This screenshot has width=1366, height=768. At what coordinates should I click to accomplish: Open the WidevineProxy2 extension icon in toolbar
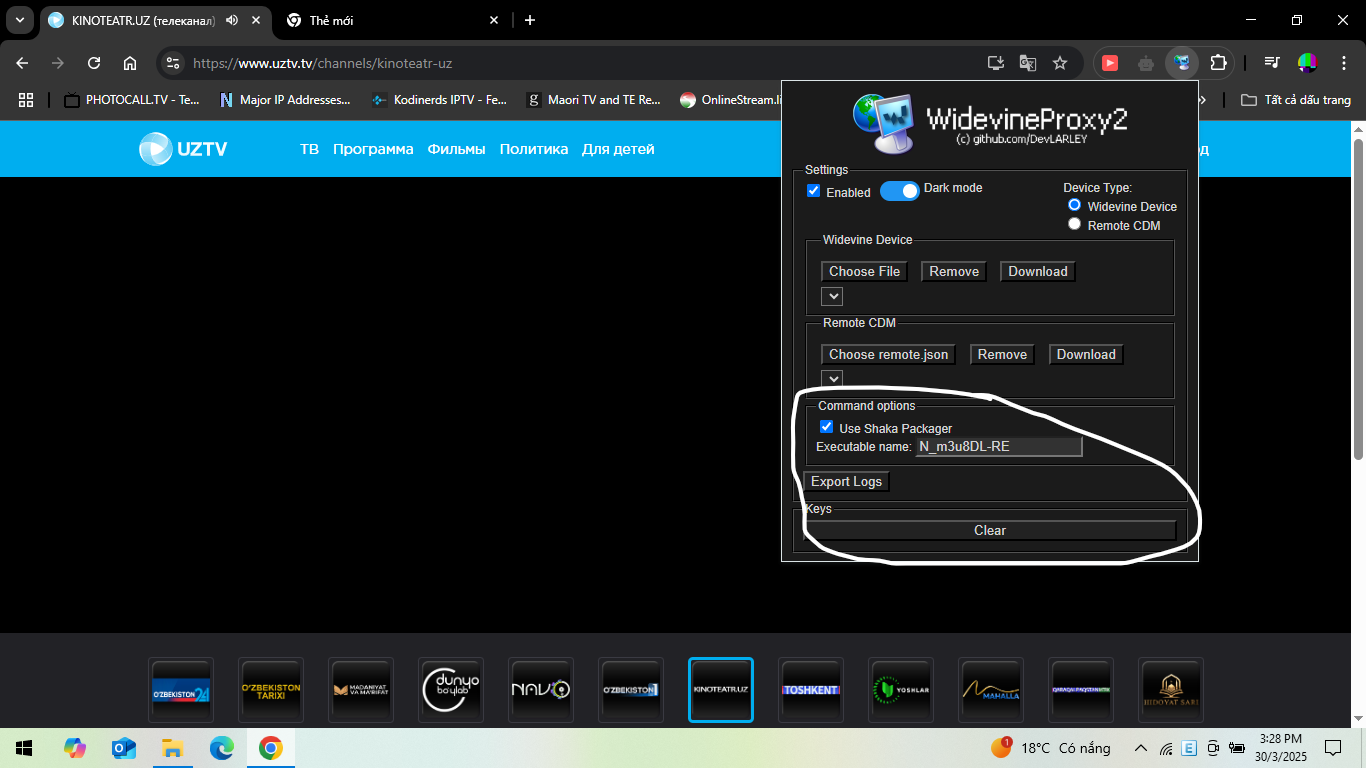point(1182,63)
